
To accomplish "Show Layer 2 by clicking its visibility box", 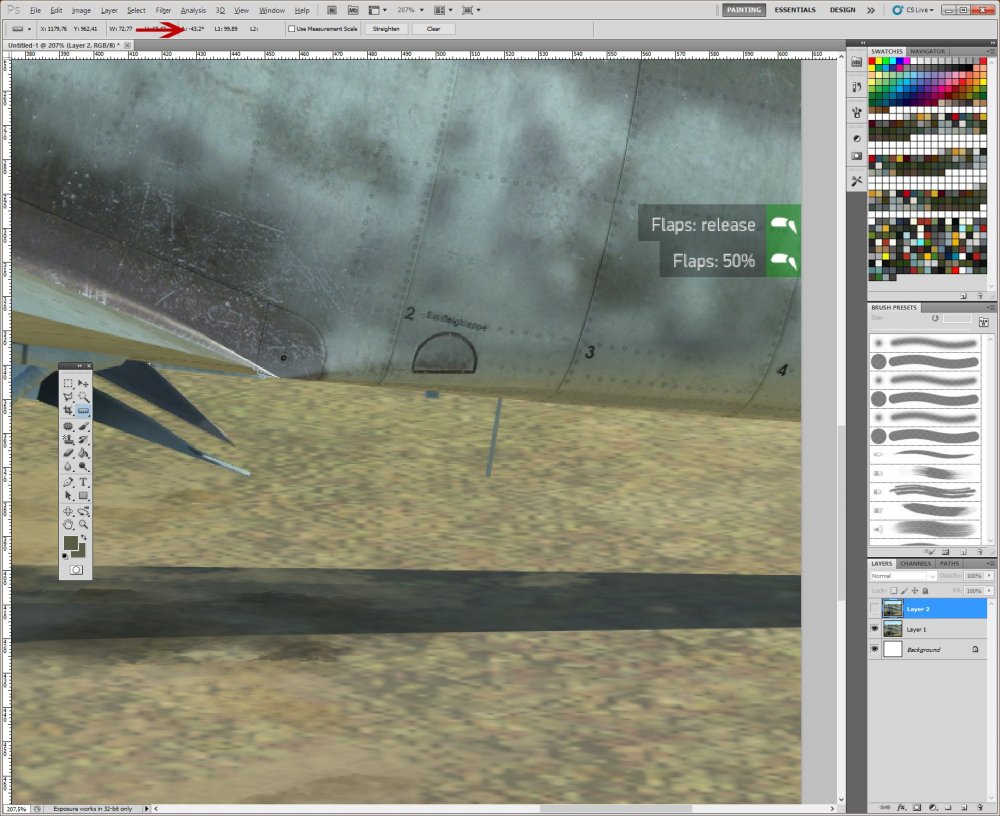I will (875, 608).
